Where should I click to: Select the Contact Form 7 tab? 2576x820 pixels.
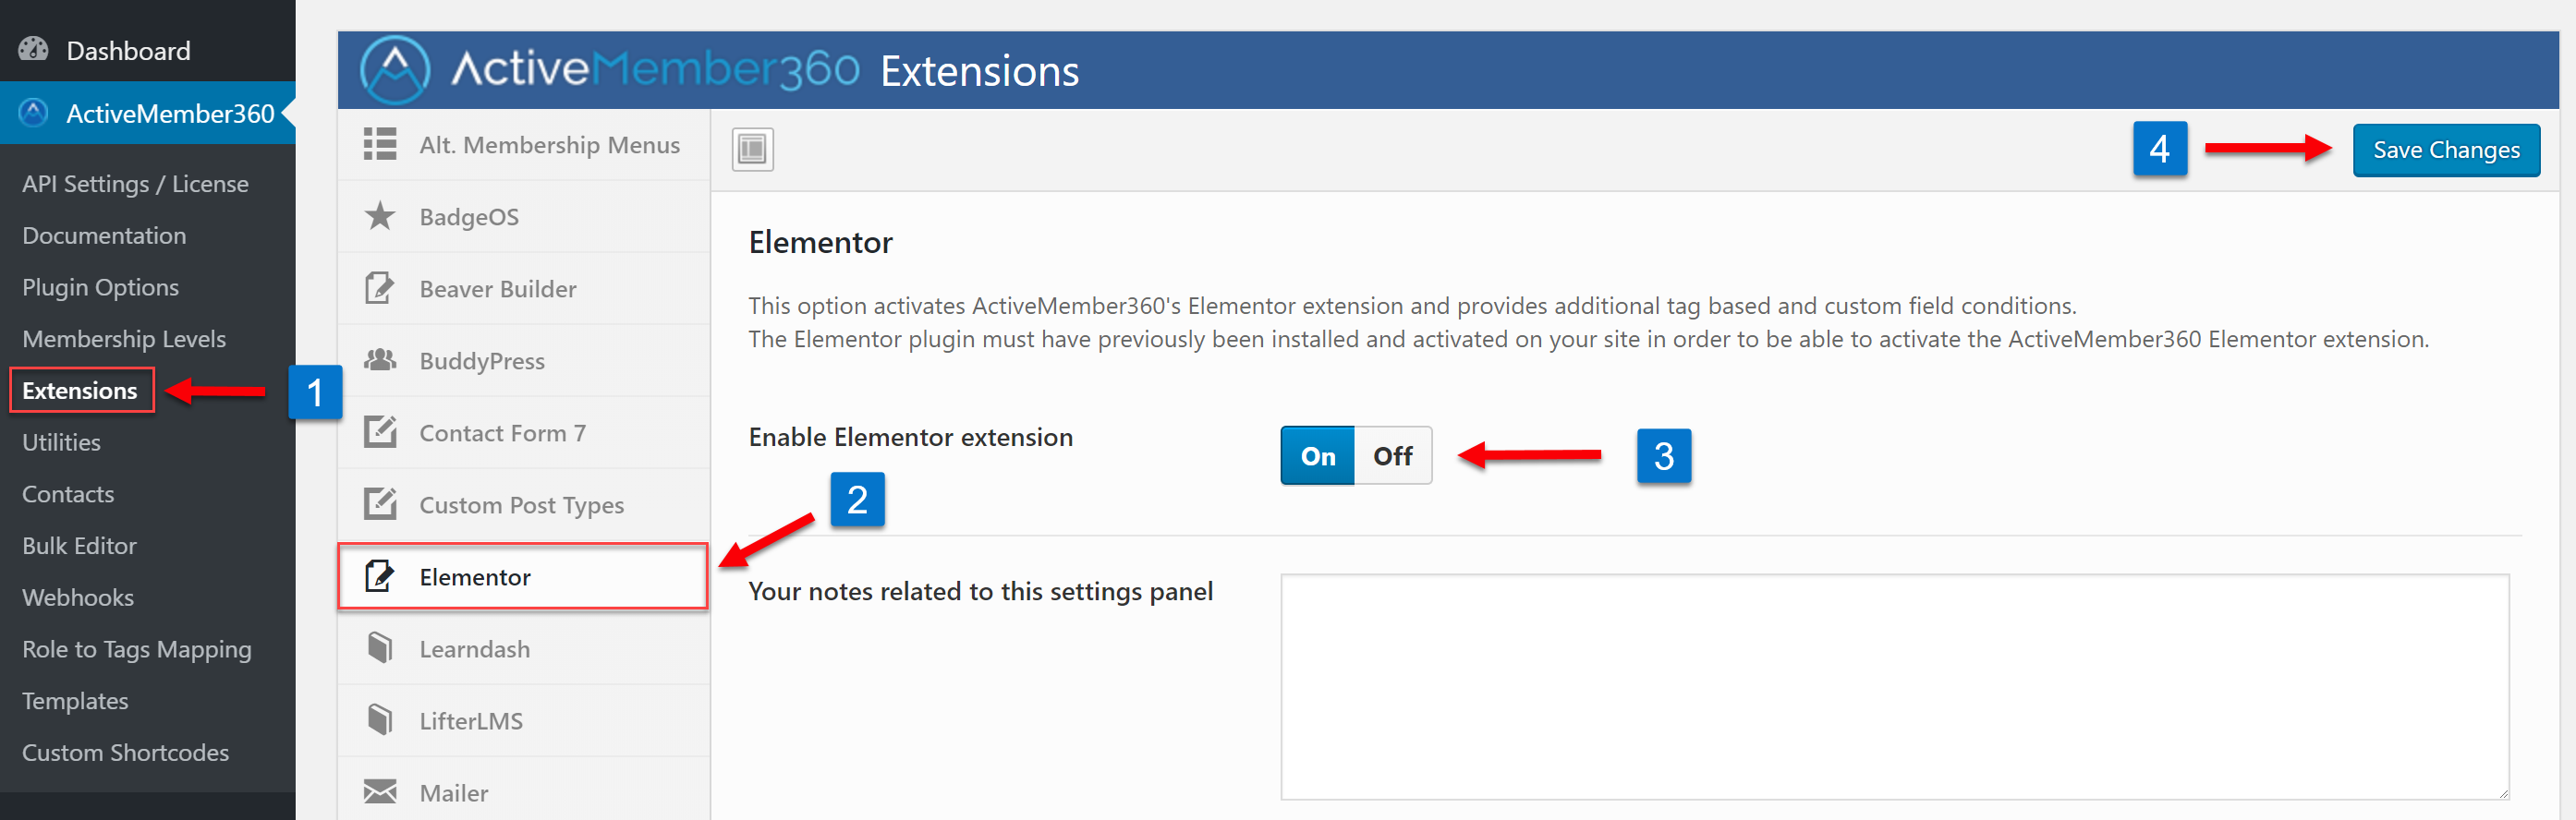coord(524,432)
